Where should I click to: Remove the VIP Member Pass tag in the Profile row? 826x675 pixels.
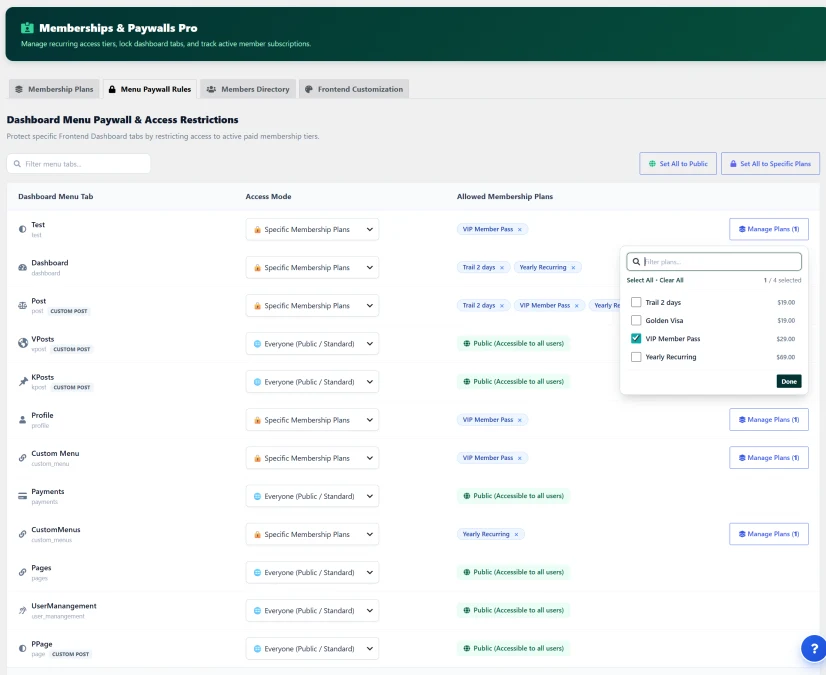[519, 420]
